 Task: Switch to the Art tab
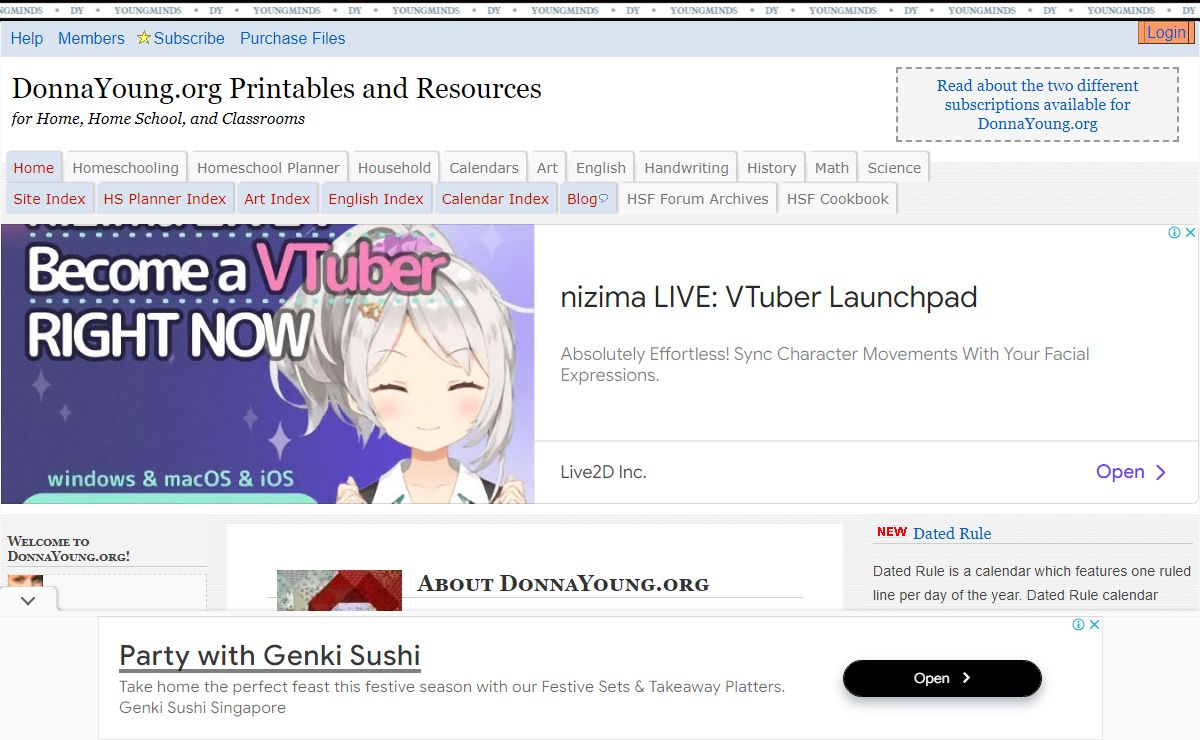click(x=547, y=168)
